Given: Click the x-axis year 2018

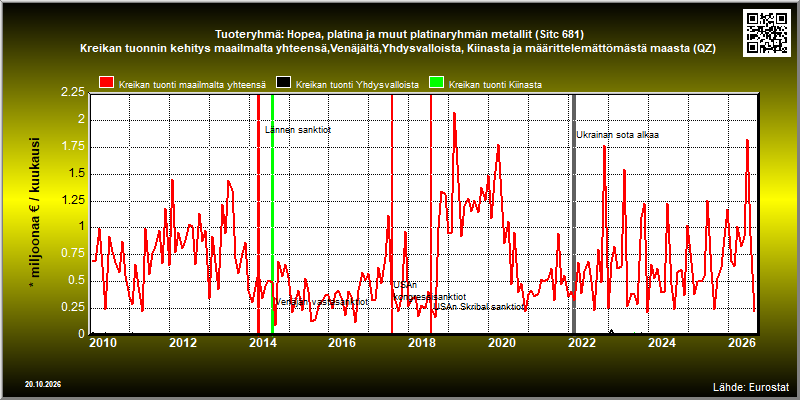Looking at the screenshot, I should (x=421, y=343).
